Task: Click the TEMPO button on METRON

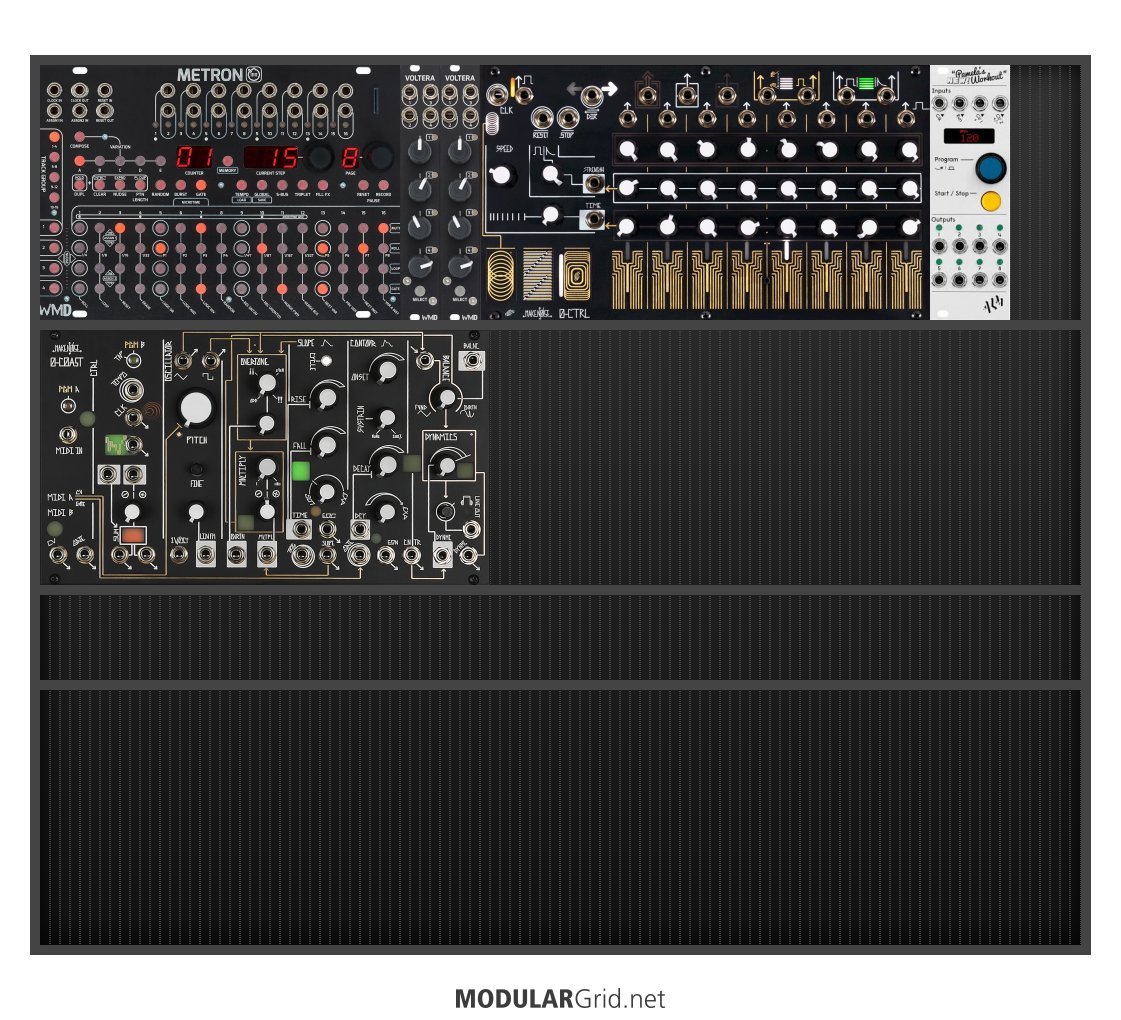Action: point(242,185)
